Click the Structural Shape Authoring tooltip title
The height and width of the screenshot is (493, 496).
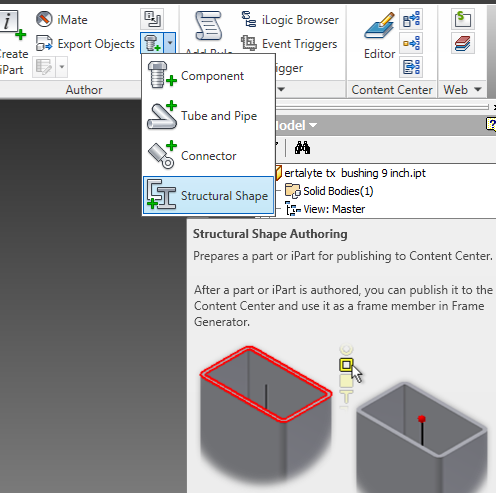click(270, 234)
